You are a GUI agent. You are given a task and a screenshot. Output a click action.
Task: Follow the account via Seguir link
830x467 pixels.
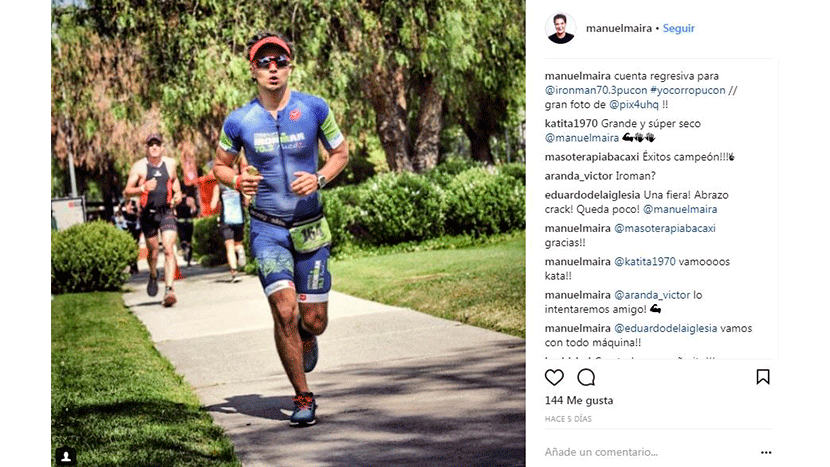(x=679, y=29)
